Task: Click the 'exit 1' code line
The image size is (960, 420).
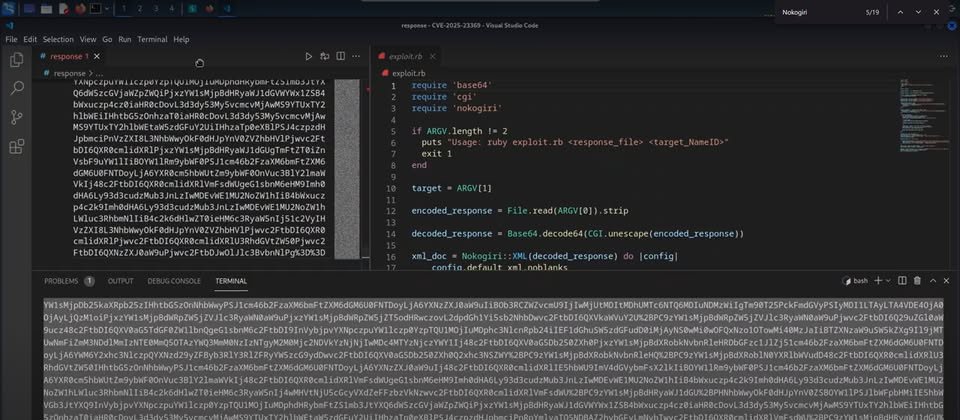Action: click(437, 153)
